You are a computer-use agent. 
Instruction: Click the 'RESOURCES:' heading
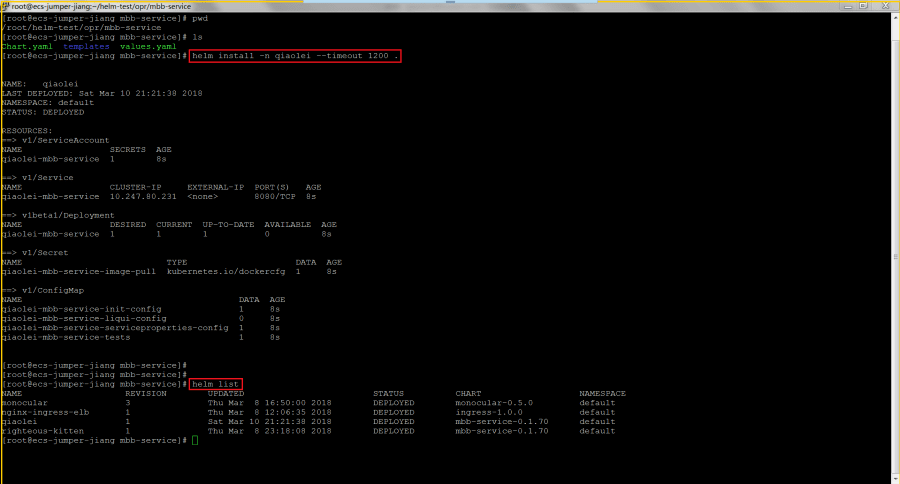pos(27,131)
